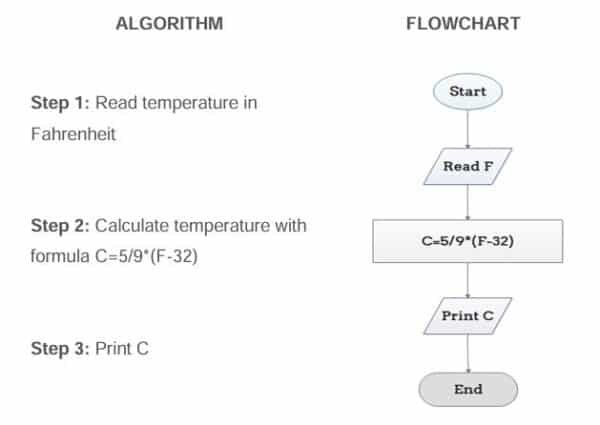Click the Start oval in the flowchart

pos(467,92)
